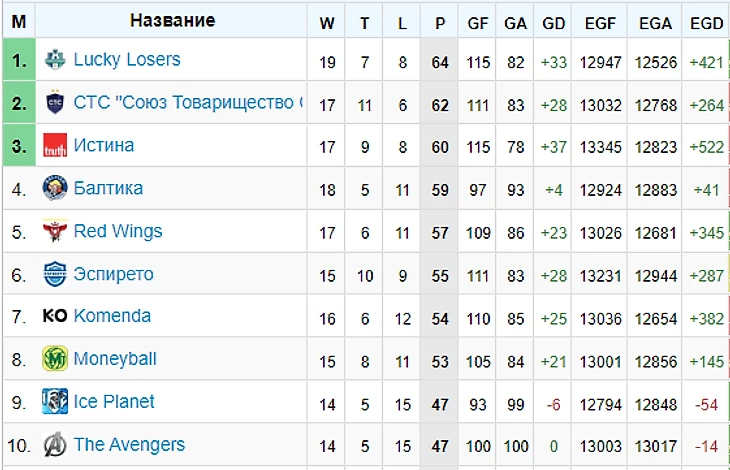Sort by the EGF column header
Viewport: 730px width, 470px height.
(600, 23)
